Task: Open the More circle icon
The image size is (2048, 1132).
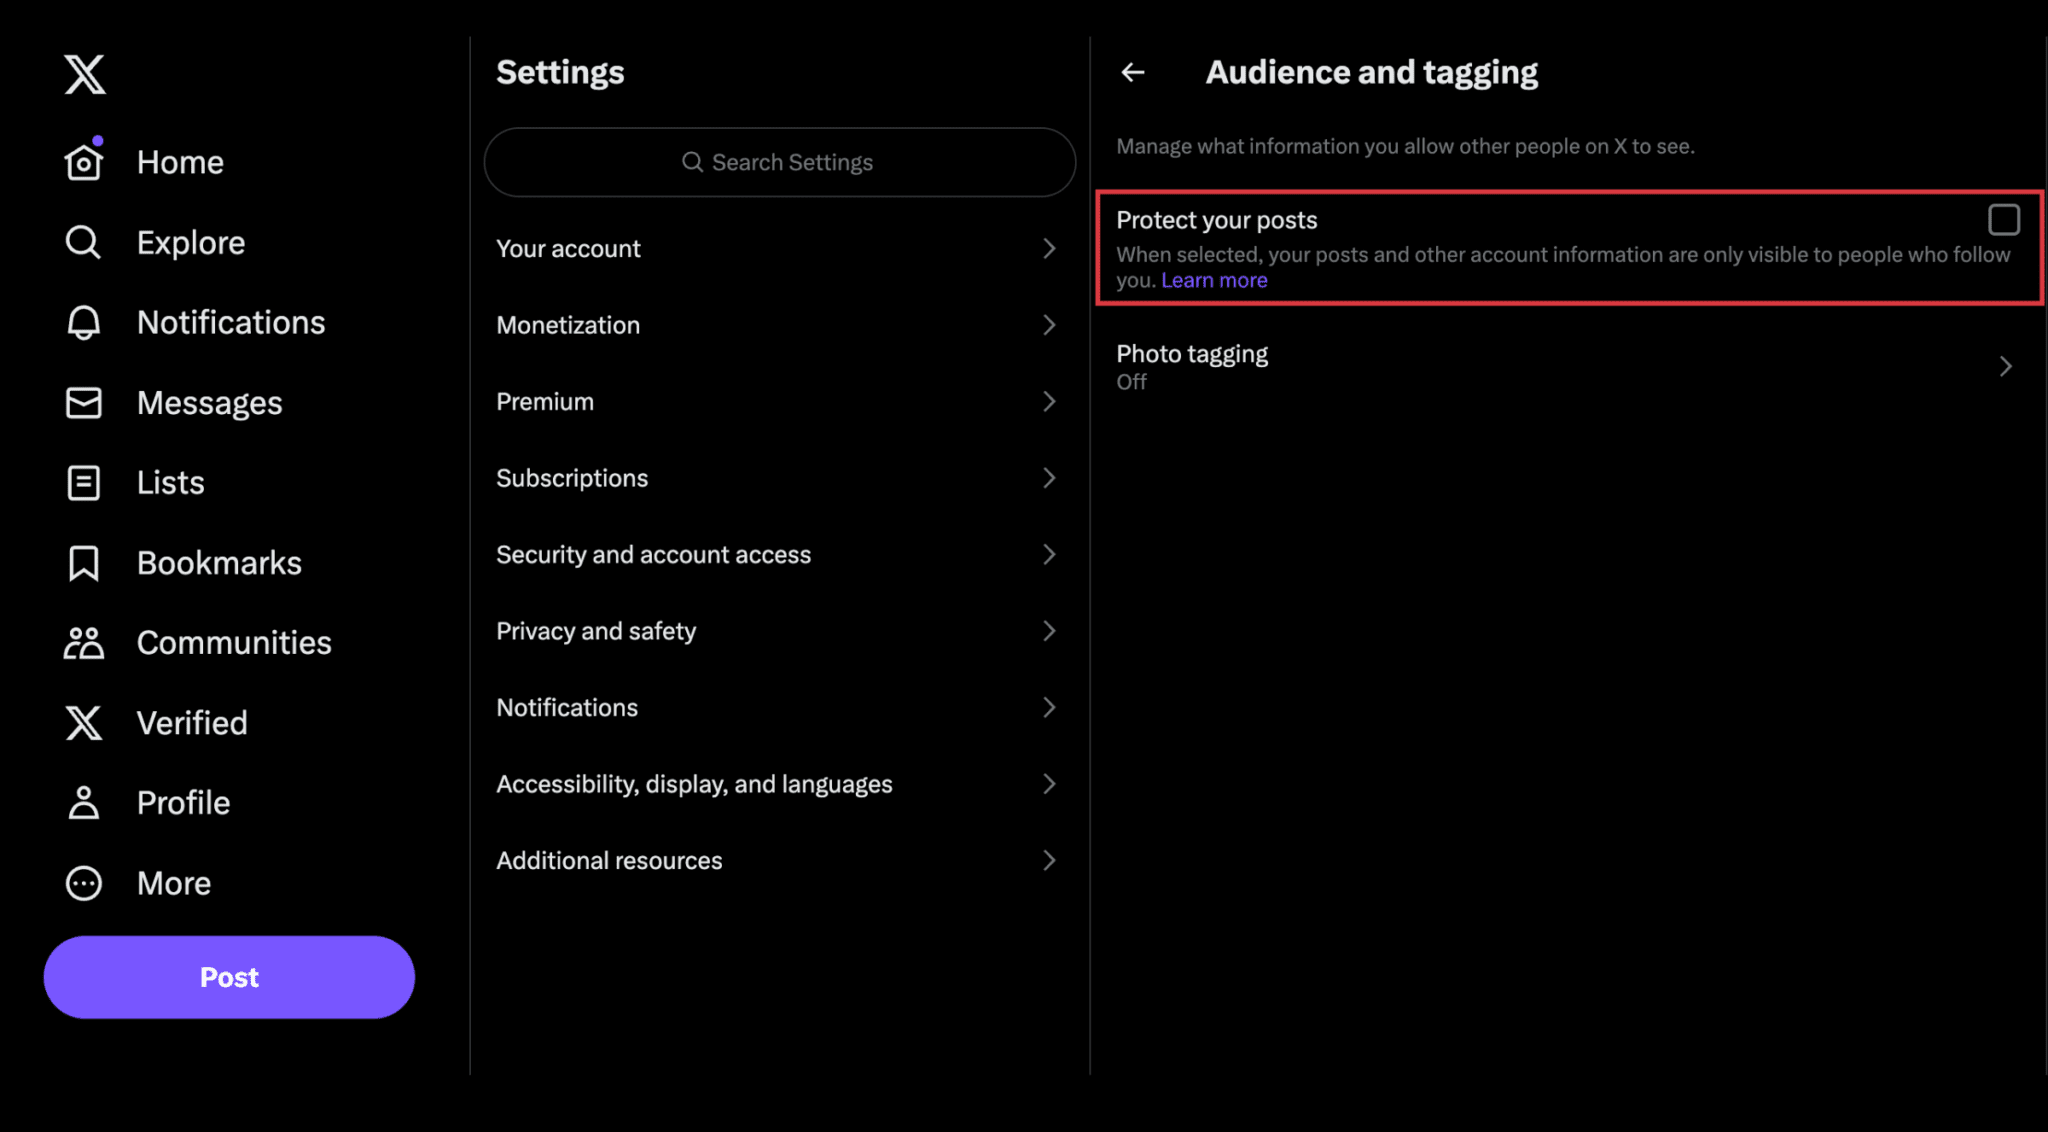Action: [x=84, y=883]
